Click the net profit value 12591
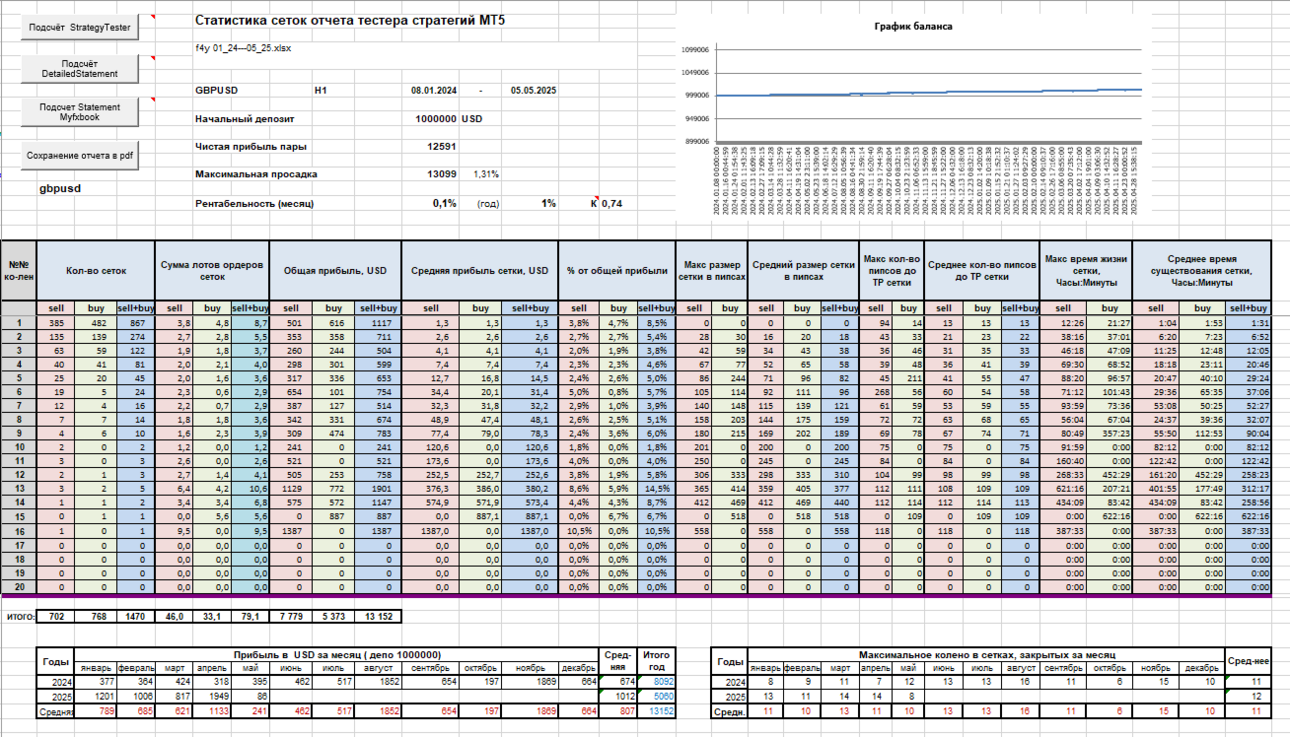 point(442,146)
